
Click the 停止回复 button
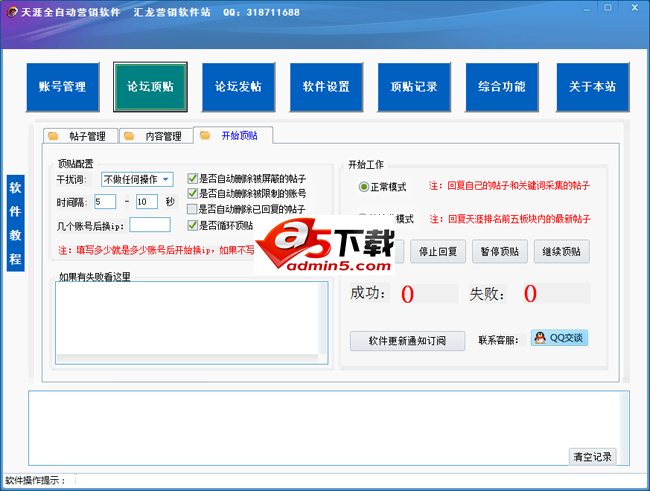click(438, 251)
